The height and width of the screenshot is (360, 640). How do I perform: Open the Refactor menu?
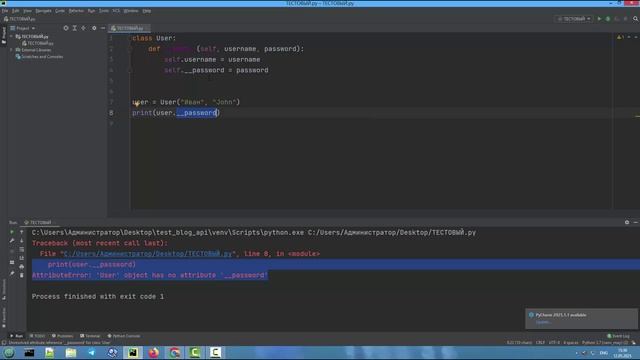[76, 11]
